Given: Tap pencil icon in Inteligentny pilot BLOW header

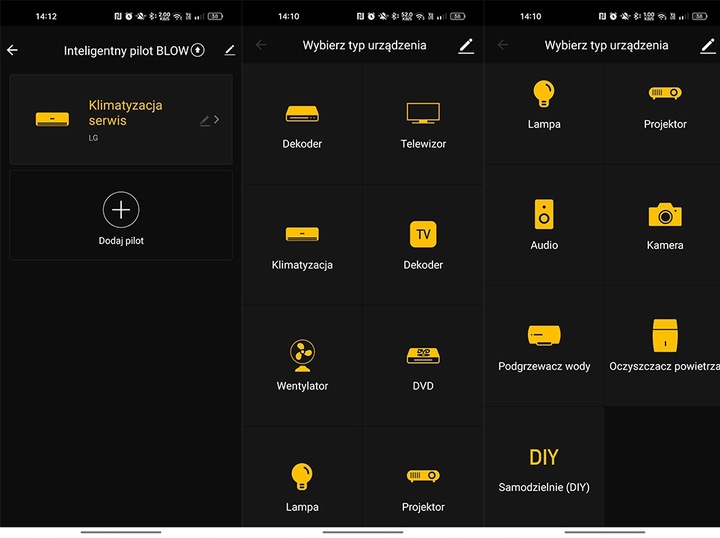Looking at the screenshot, I should tap(230, 50).
